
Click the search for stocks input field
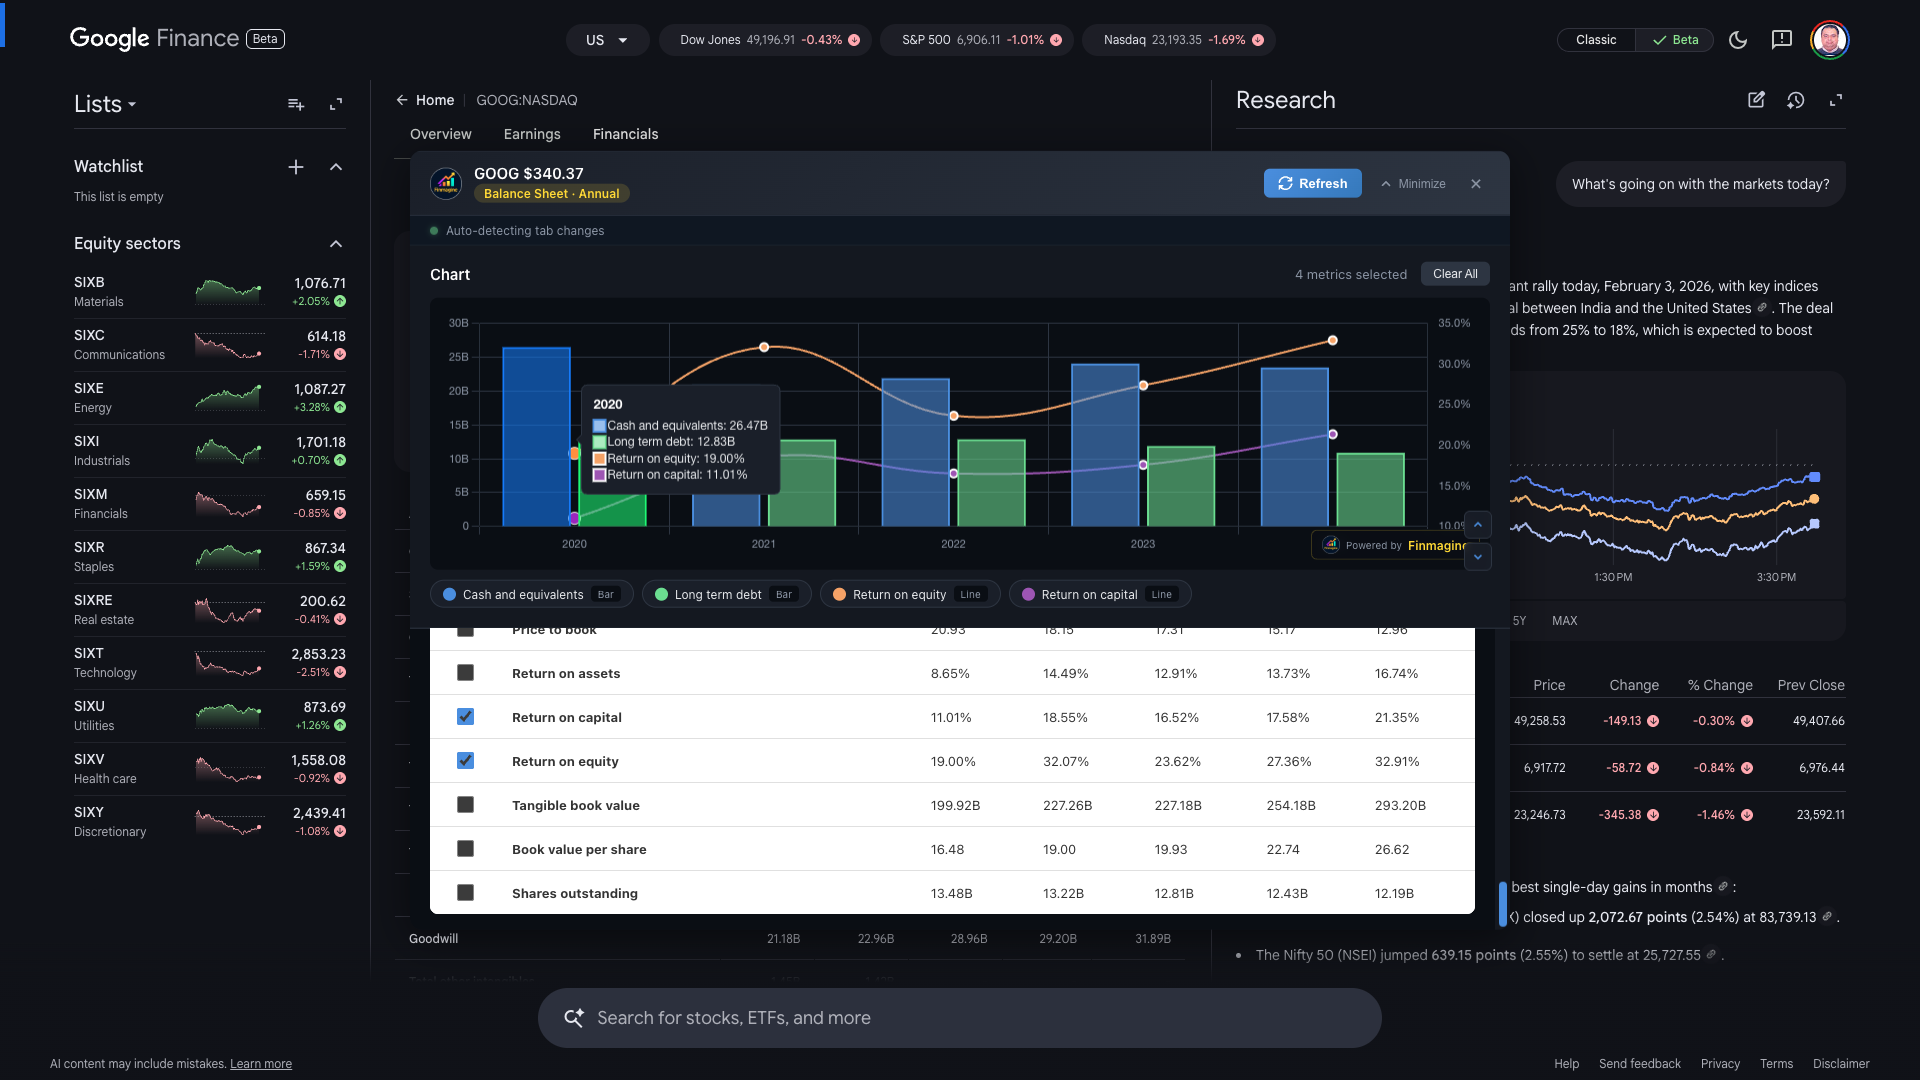coord(960,1017)
